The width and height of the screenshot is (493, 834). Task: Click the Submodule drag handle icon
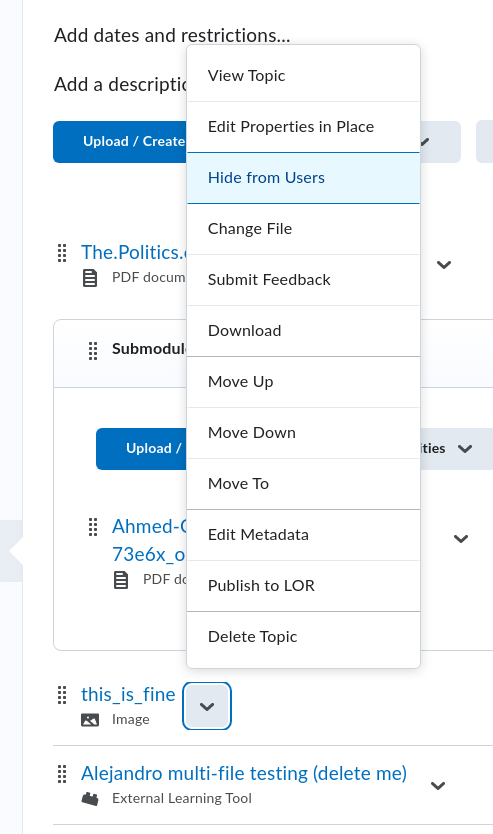pyautogui.click(x=93, y=351)
